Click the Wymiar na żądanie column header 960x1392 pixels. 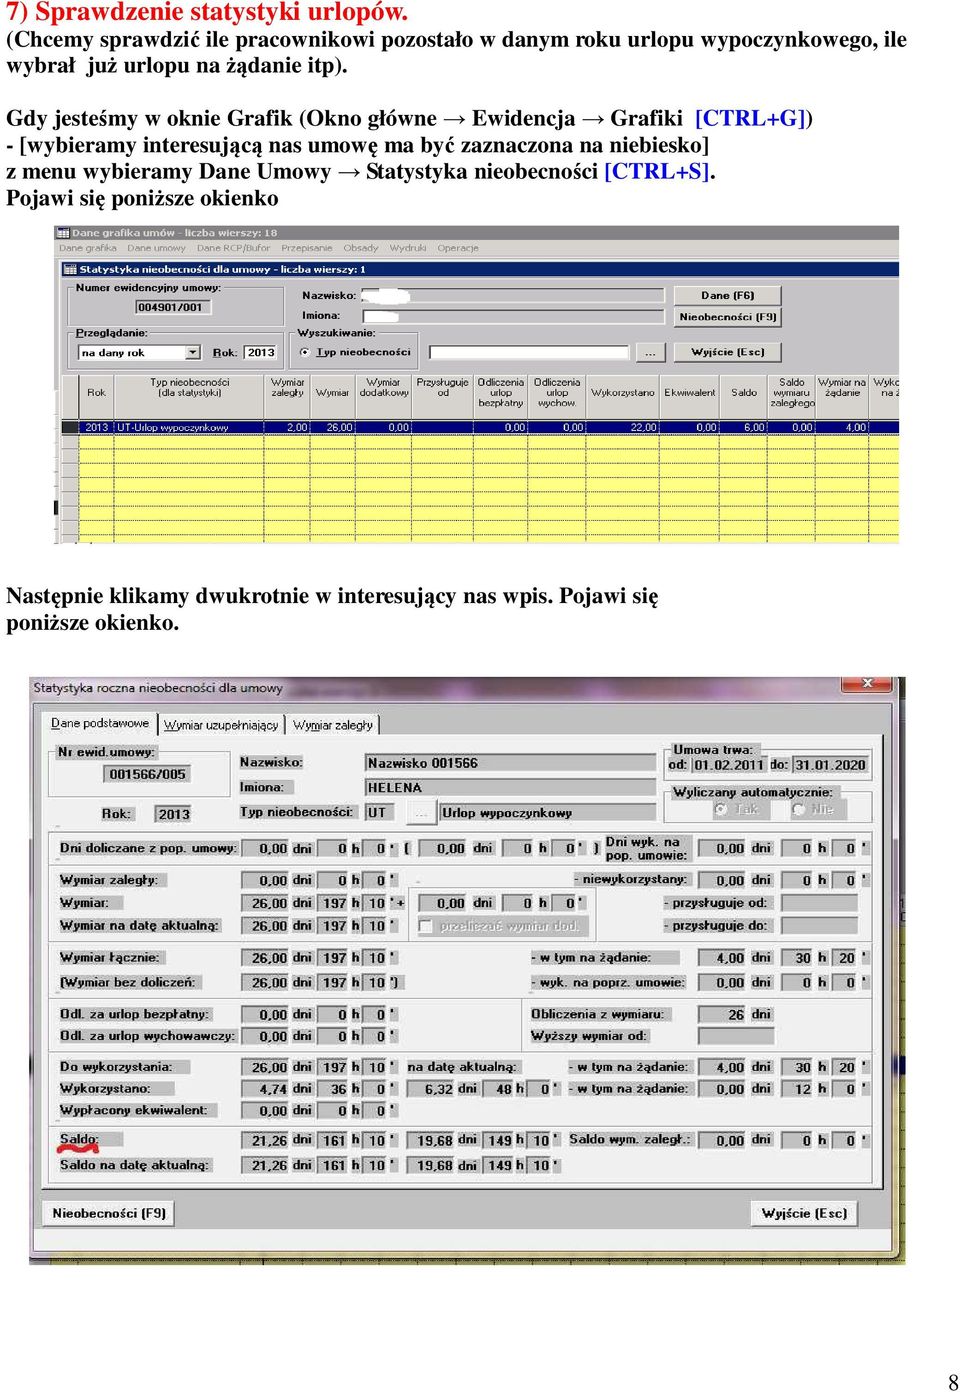coord(842,388)
